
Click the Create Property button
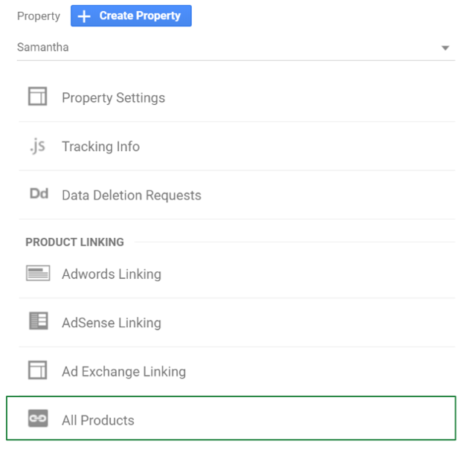[x=131, y=16]
